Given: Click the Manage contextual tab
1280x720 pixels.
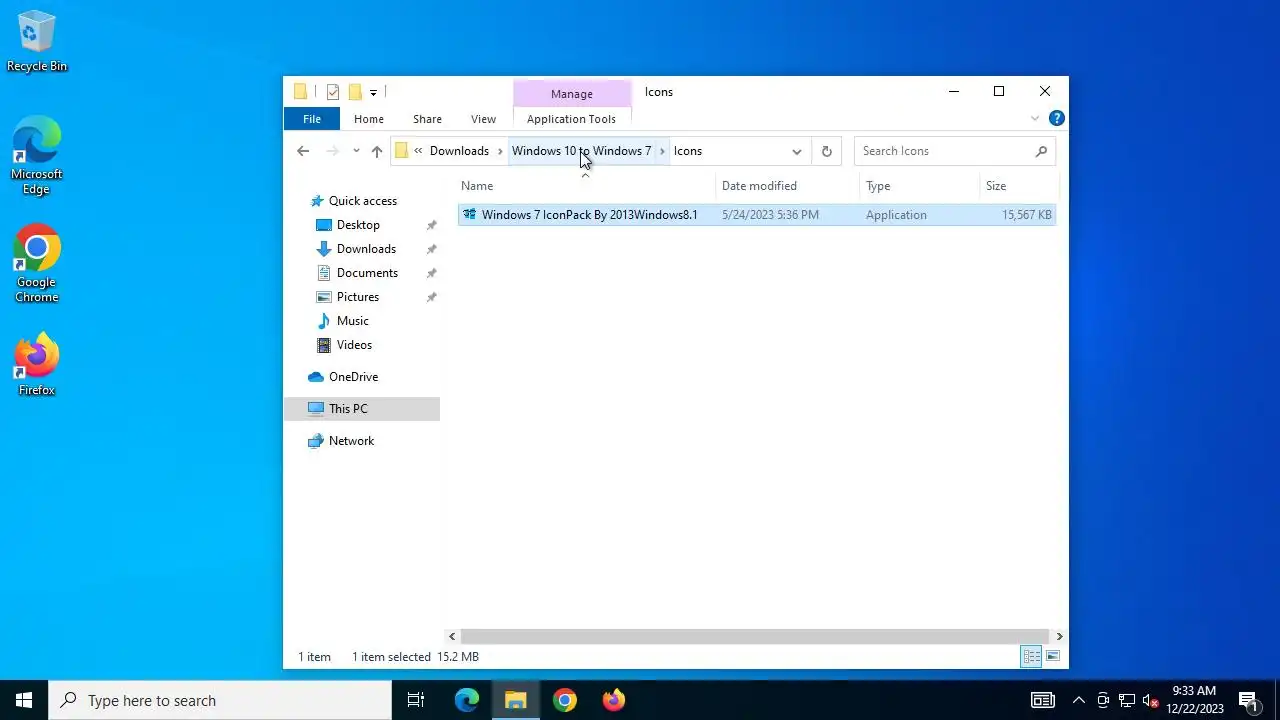Looking at the screenshot, I should click(572, 93).
